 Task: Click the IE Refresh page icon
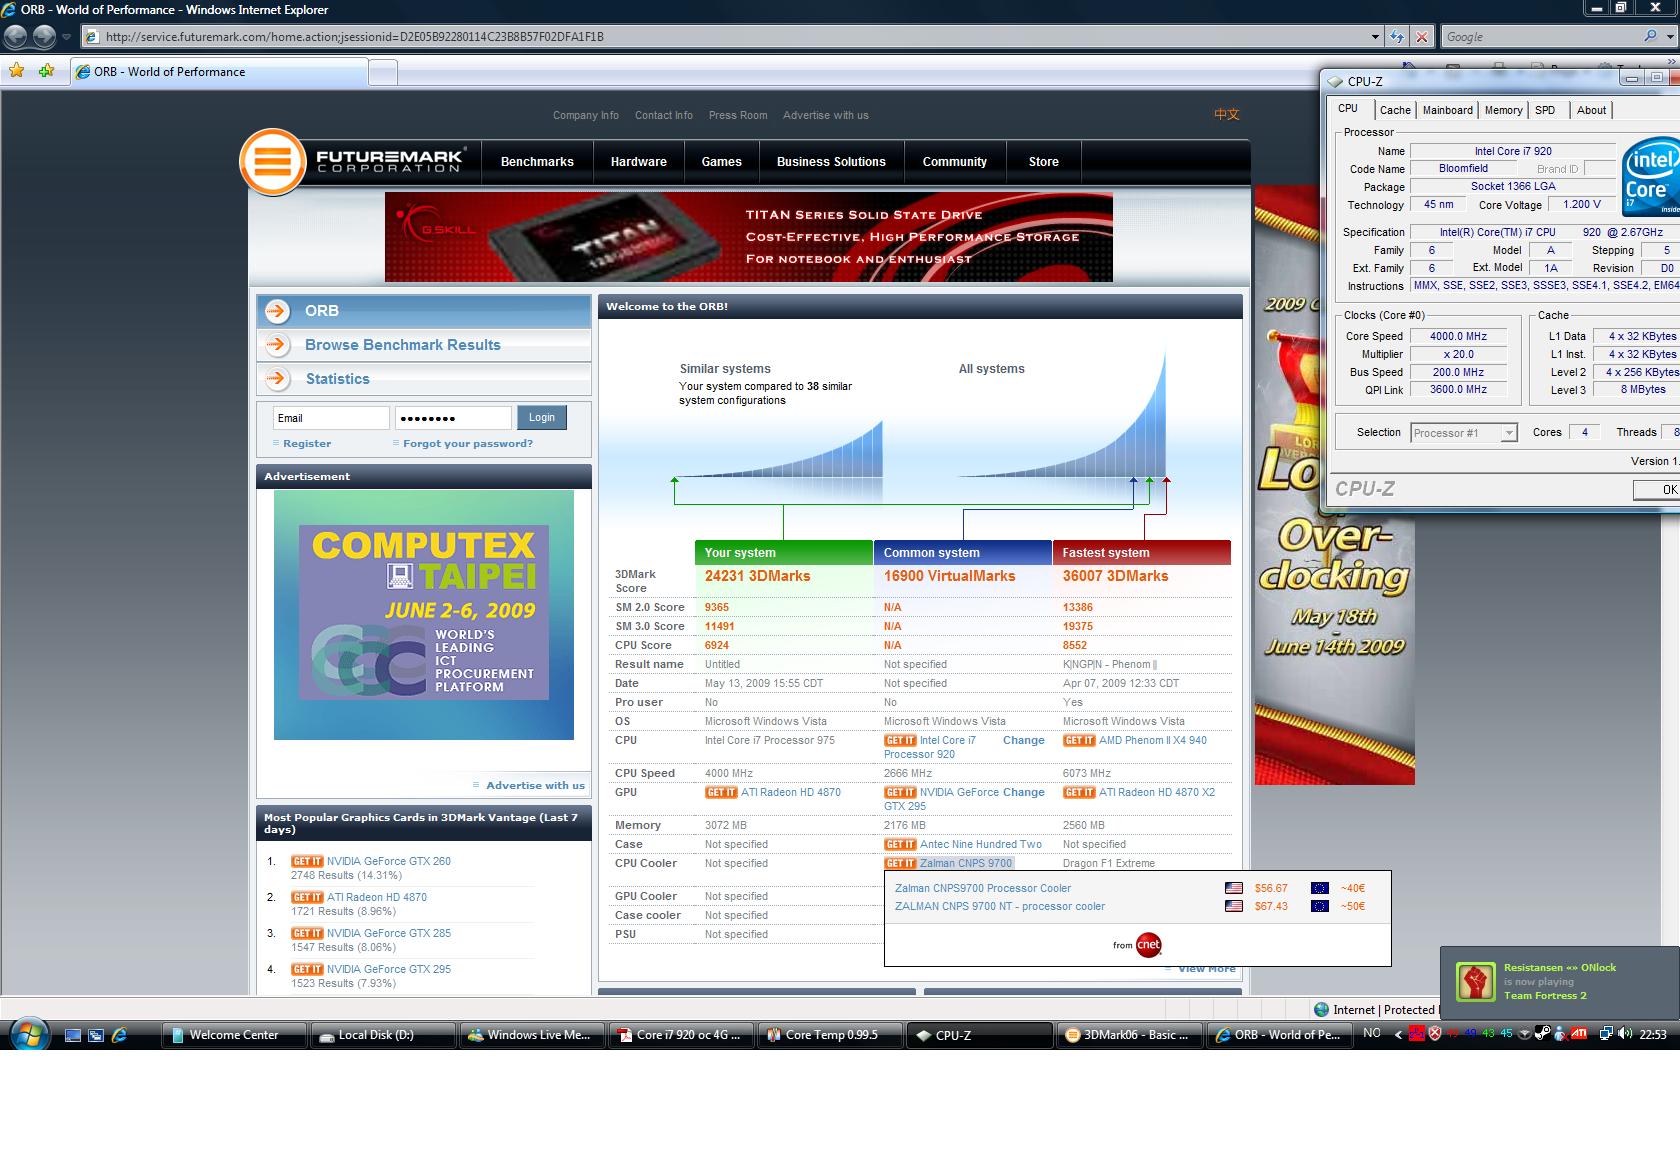(1397, 37)
